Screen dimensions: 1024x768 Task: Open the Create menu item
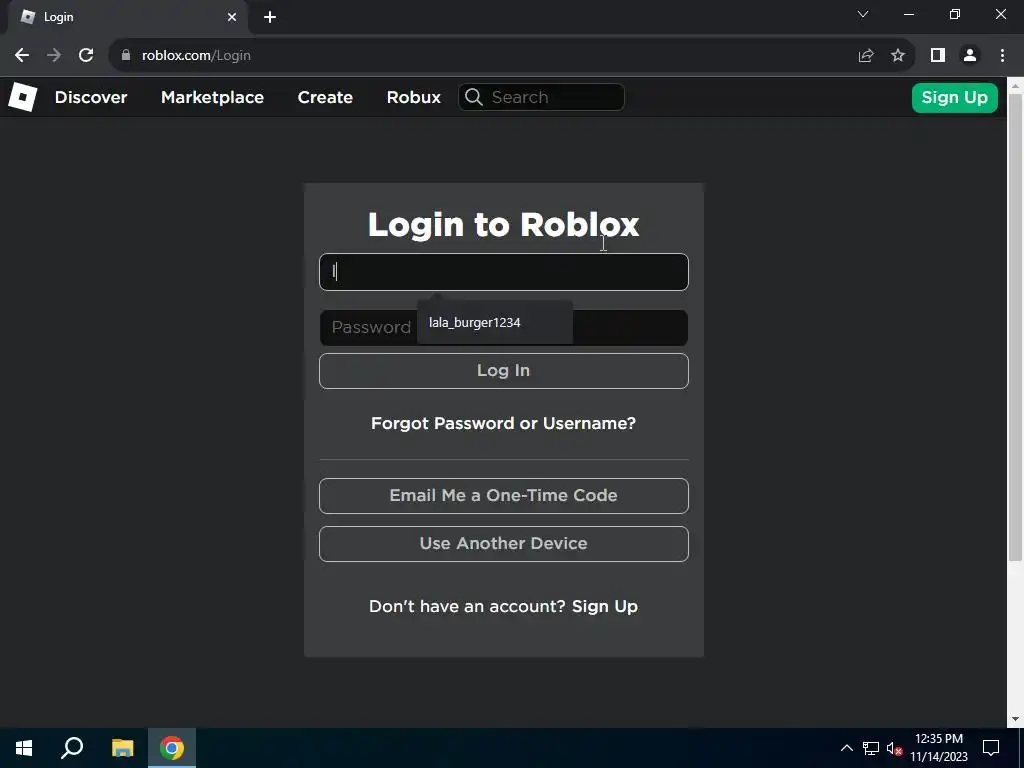click(x=325, y=97)
